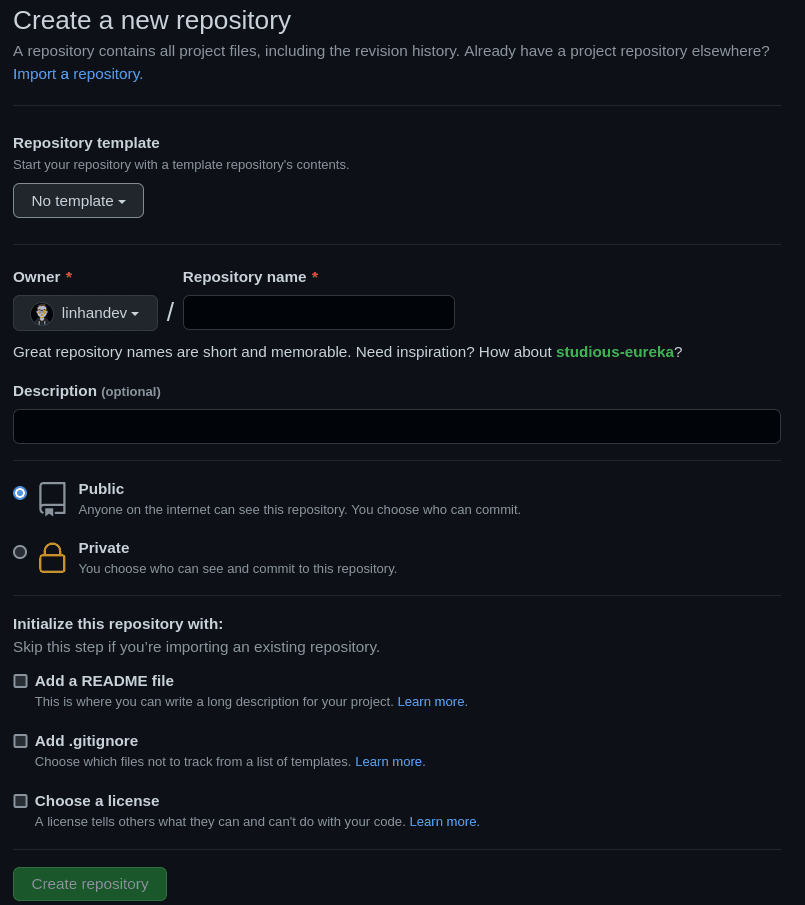This screenshot has height=905, width=805.
Task: Expand the linhandev owner dropdown
Action: click(86, 313)
